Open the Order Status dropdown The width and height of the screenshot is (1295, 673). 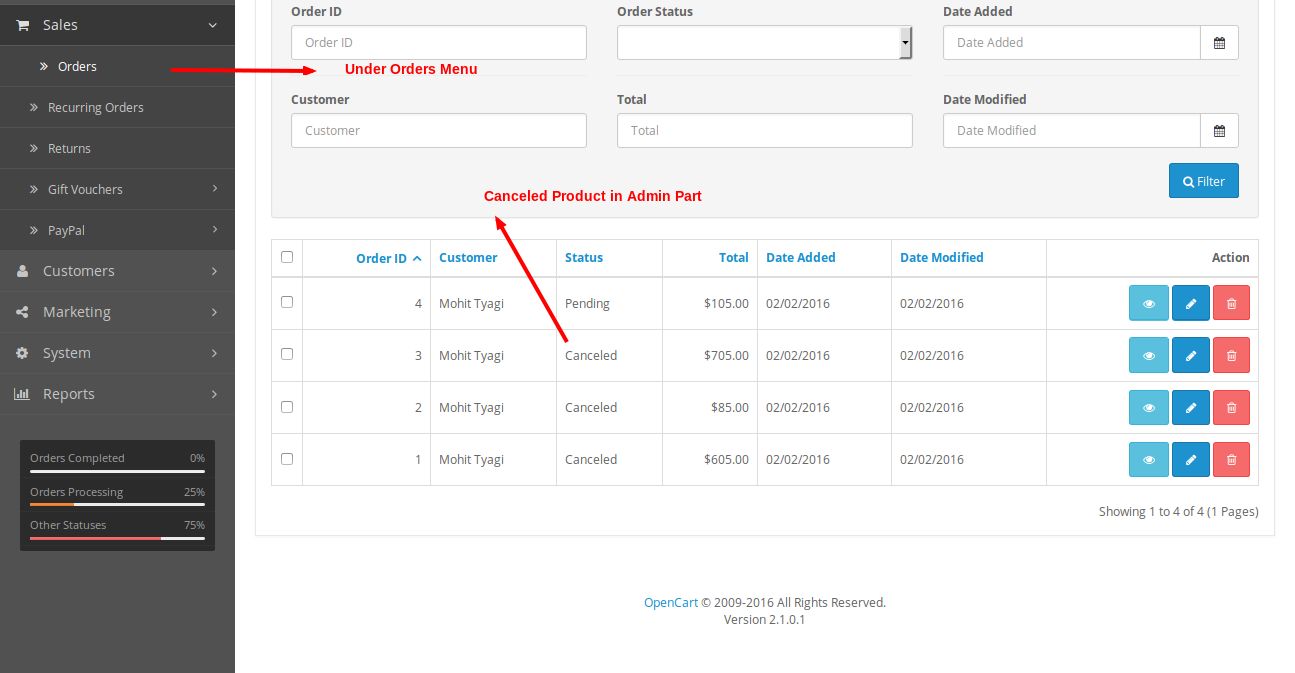[764, 42]
